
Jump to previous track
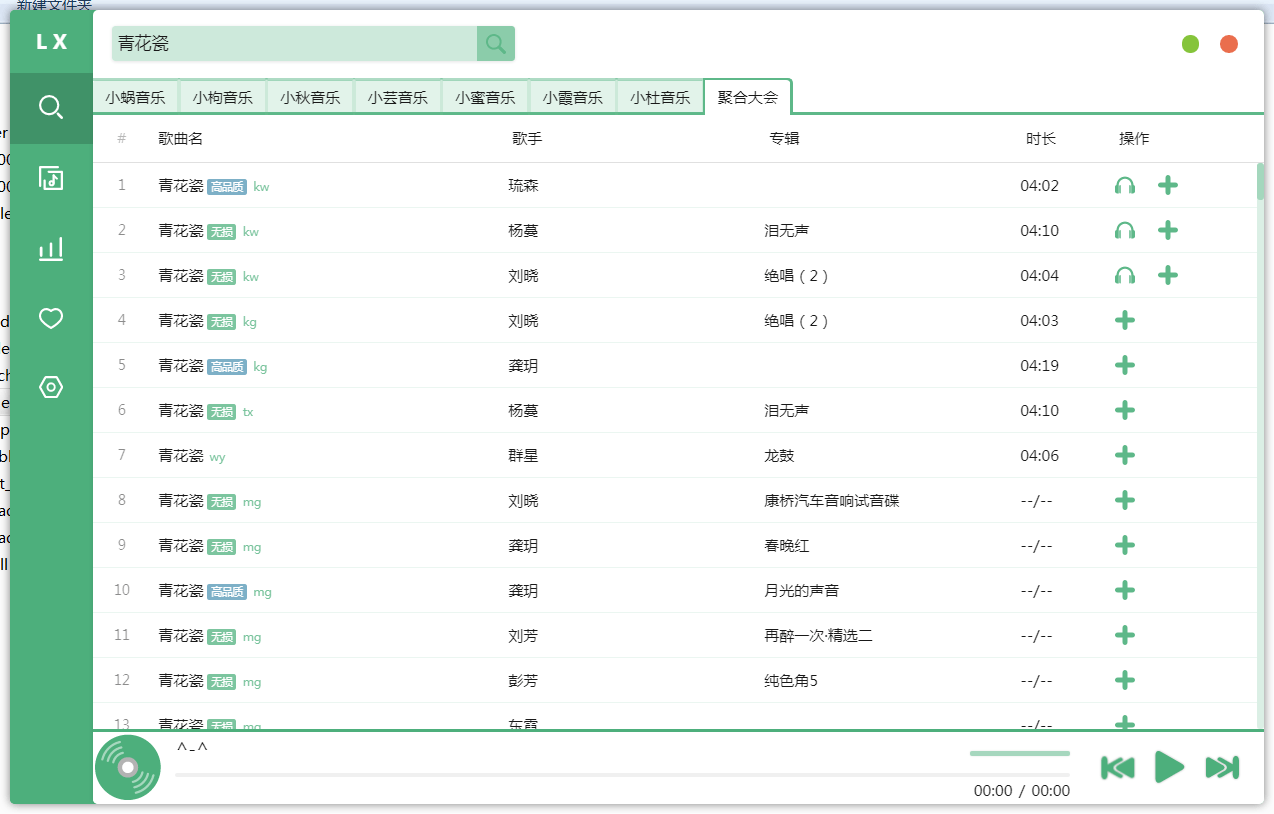pos(1117,767)
